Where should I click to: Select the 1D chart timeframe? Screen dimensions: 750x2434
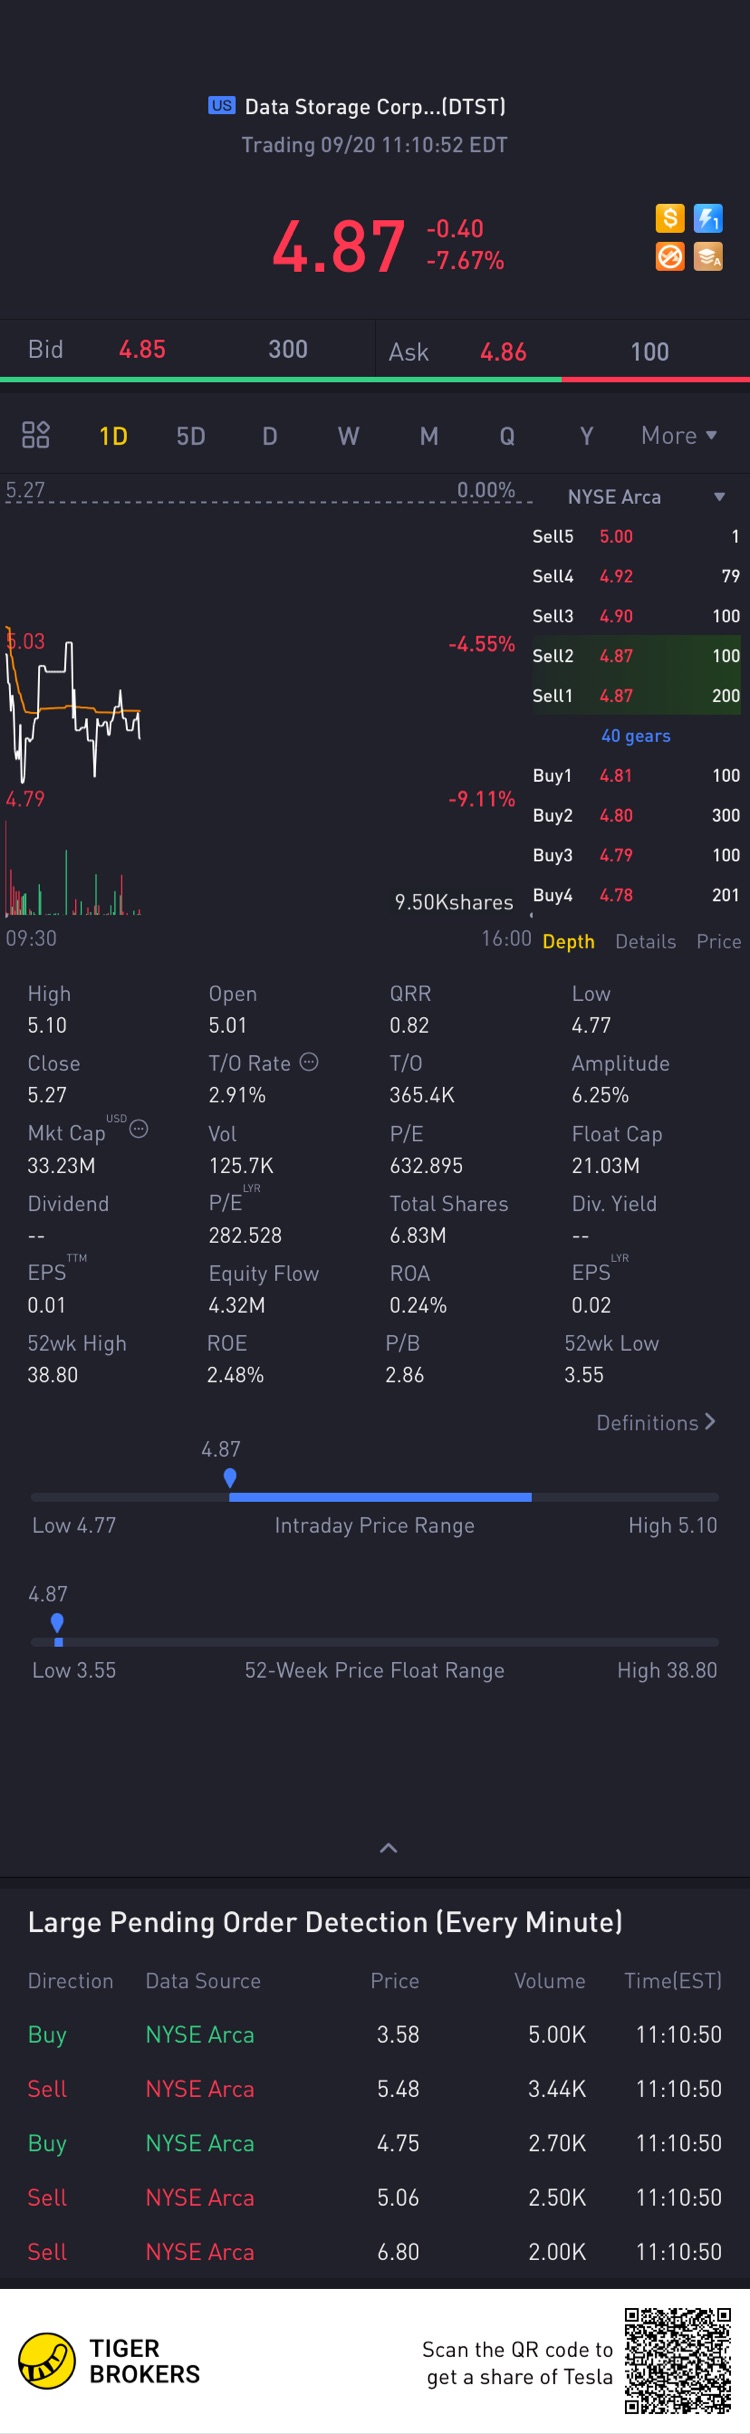(113, 436)
